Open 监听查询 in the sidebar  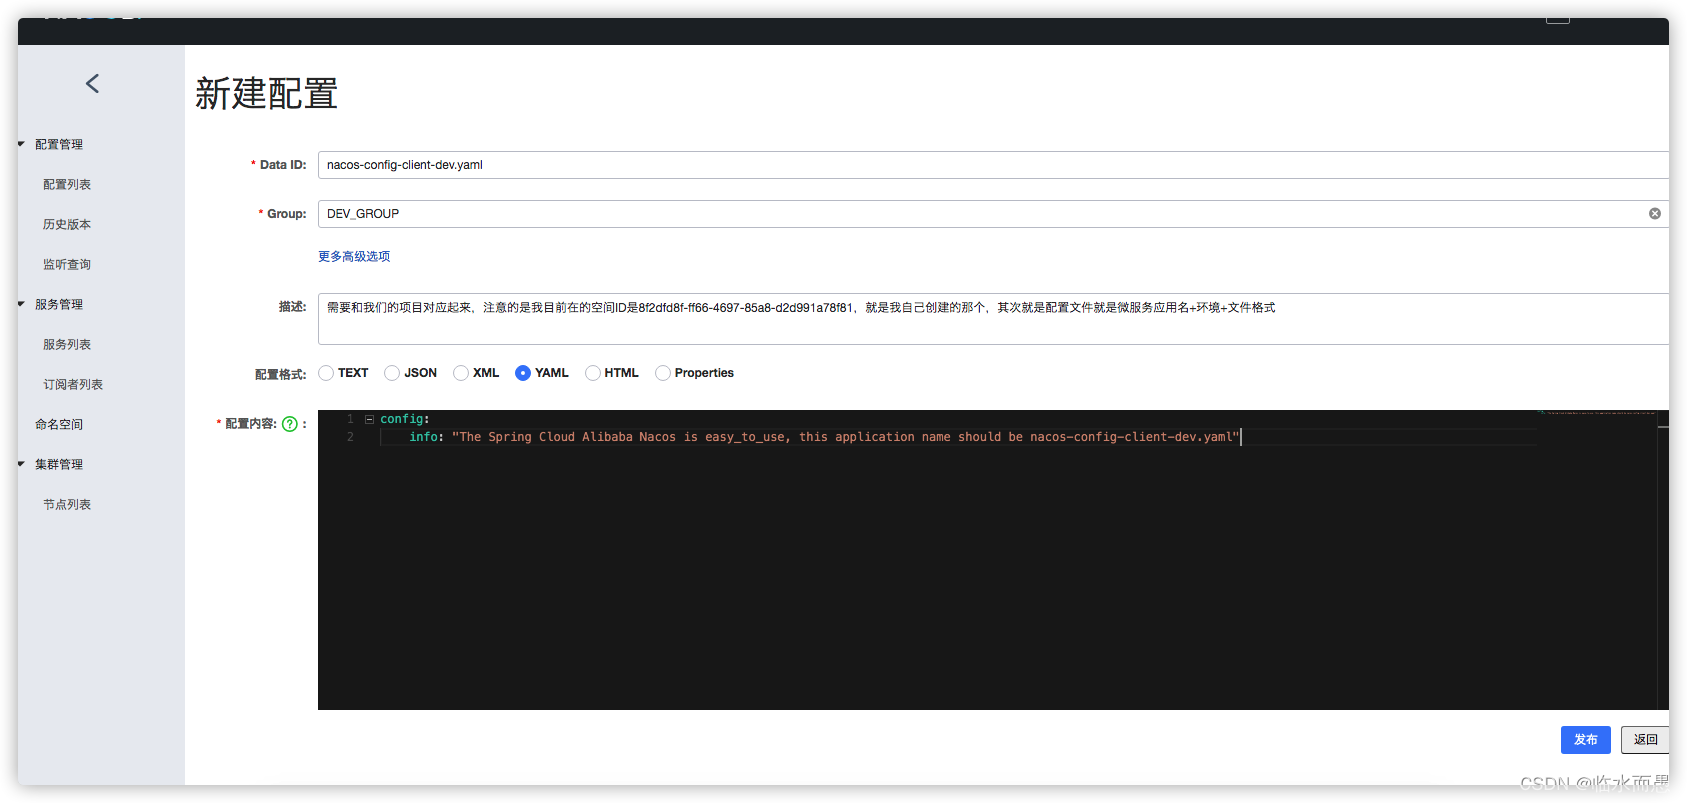point(67,264)
